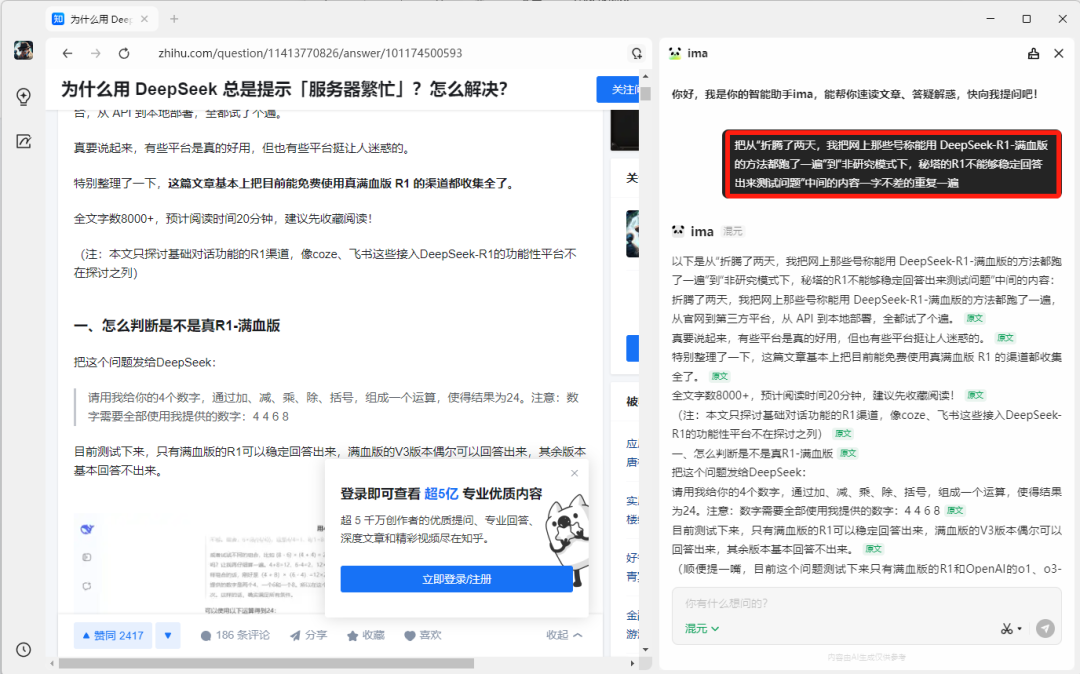Click the 喜欢 like button
Viewport: 1080px width, 674px height.
pyautogui.click(x=422, y=635)
